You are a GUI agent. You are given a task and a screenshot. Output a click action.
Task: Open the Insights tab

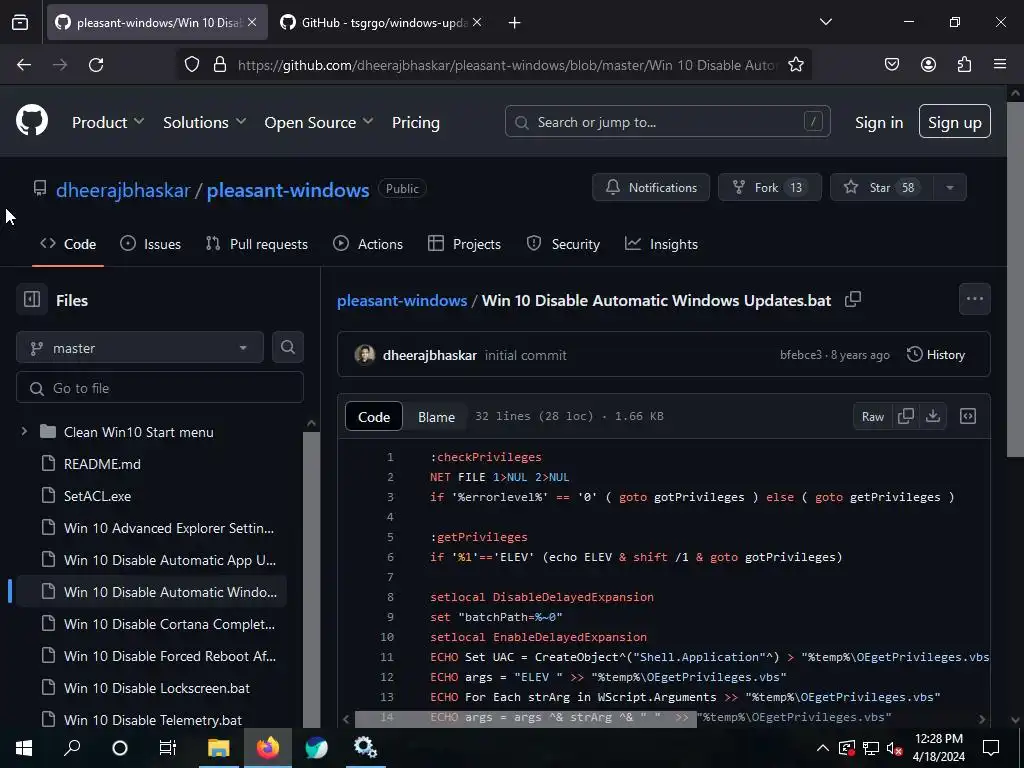pos(662,244)
